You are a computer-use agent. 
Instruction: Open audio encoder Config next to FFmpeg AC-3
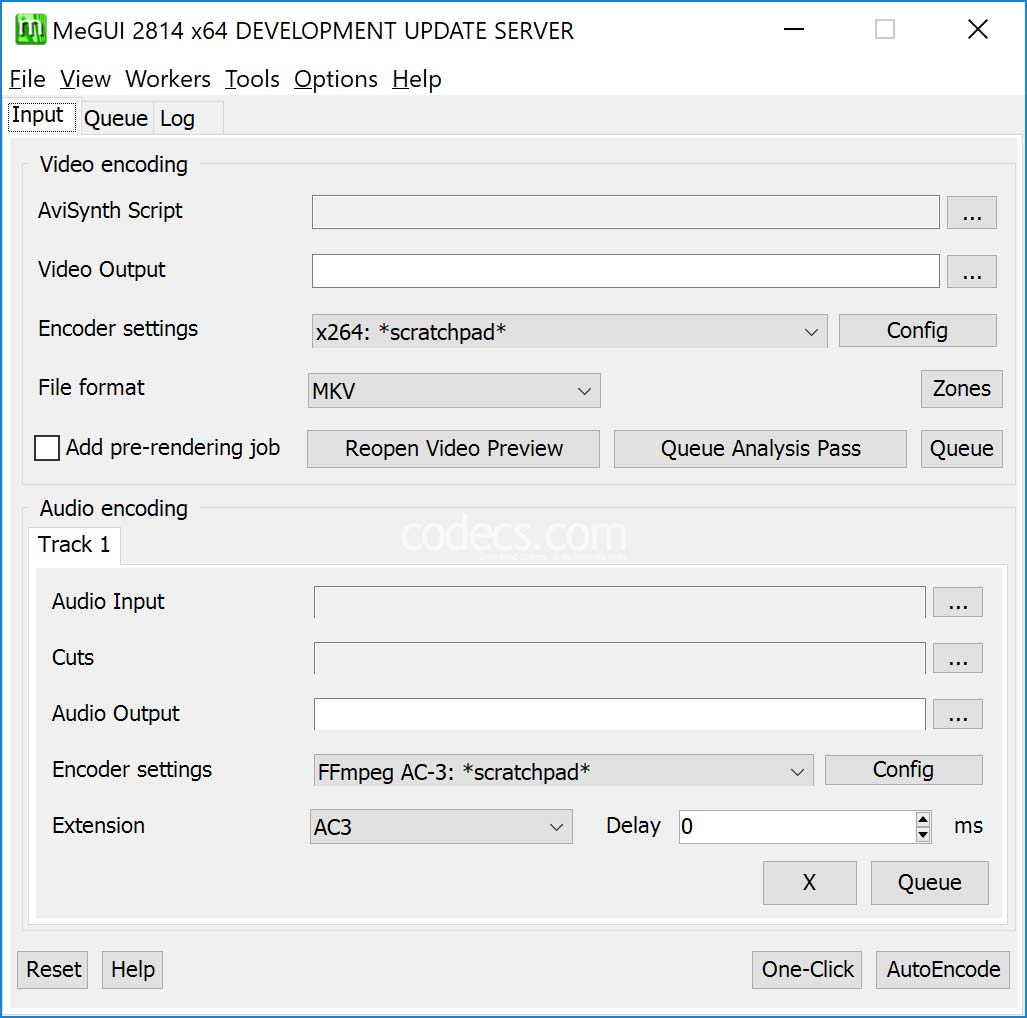tap(904, 770)
